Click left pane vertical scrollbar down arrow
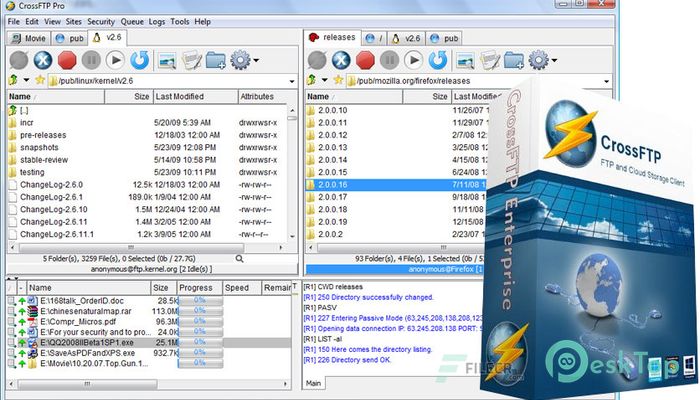 [x=292, y=237]
